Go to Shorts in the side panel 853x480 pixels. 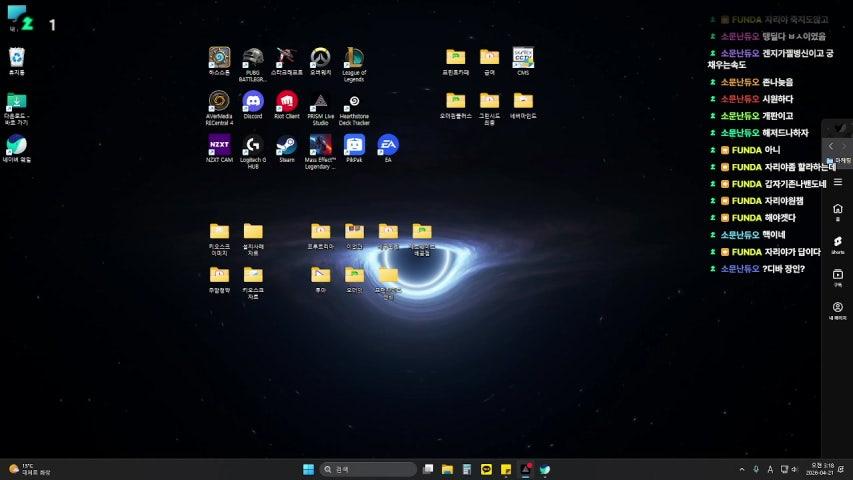(x=837, y=243)
